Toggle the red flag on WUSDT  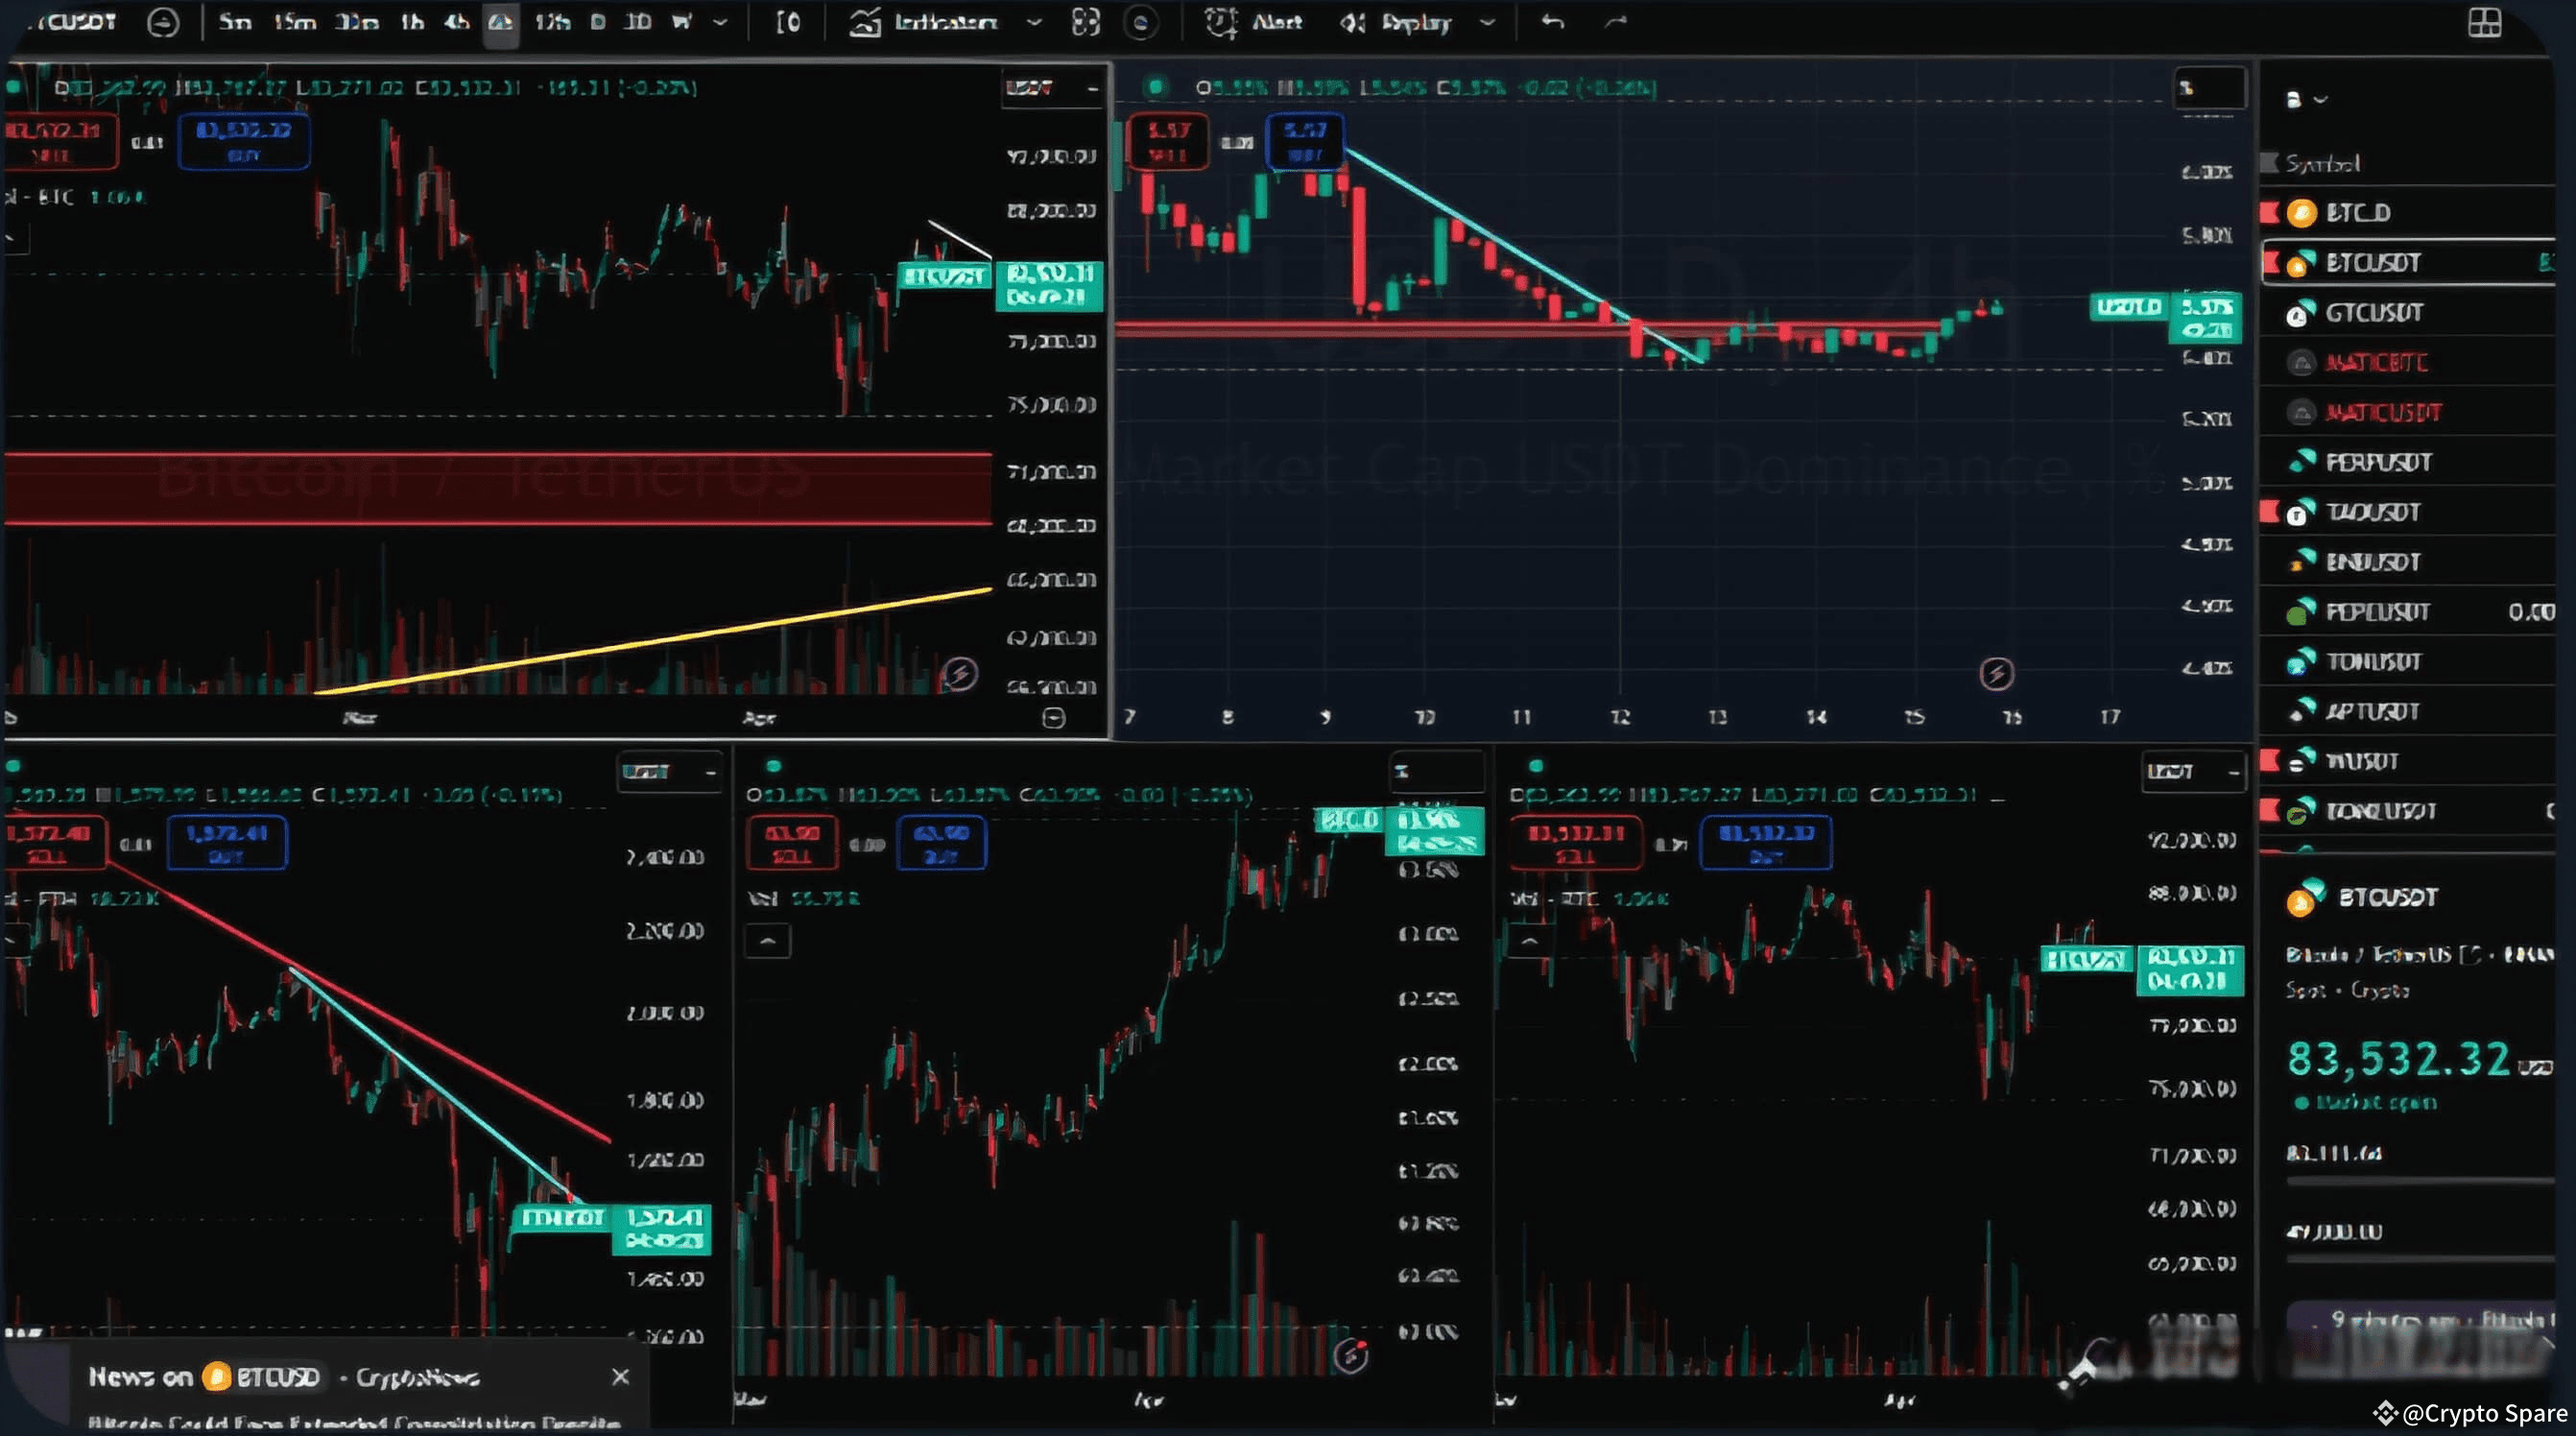(2270, 761)
